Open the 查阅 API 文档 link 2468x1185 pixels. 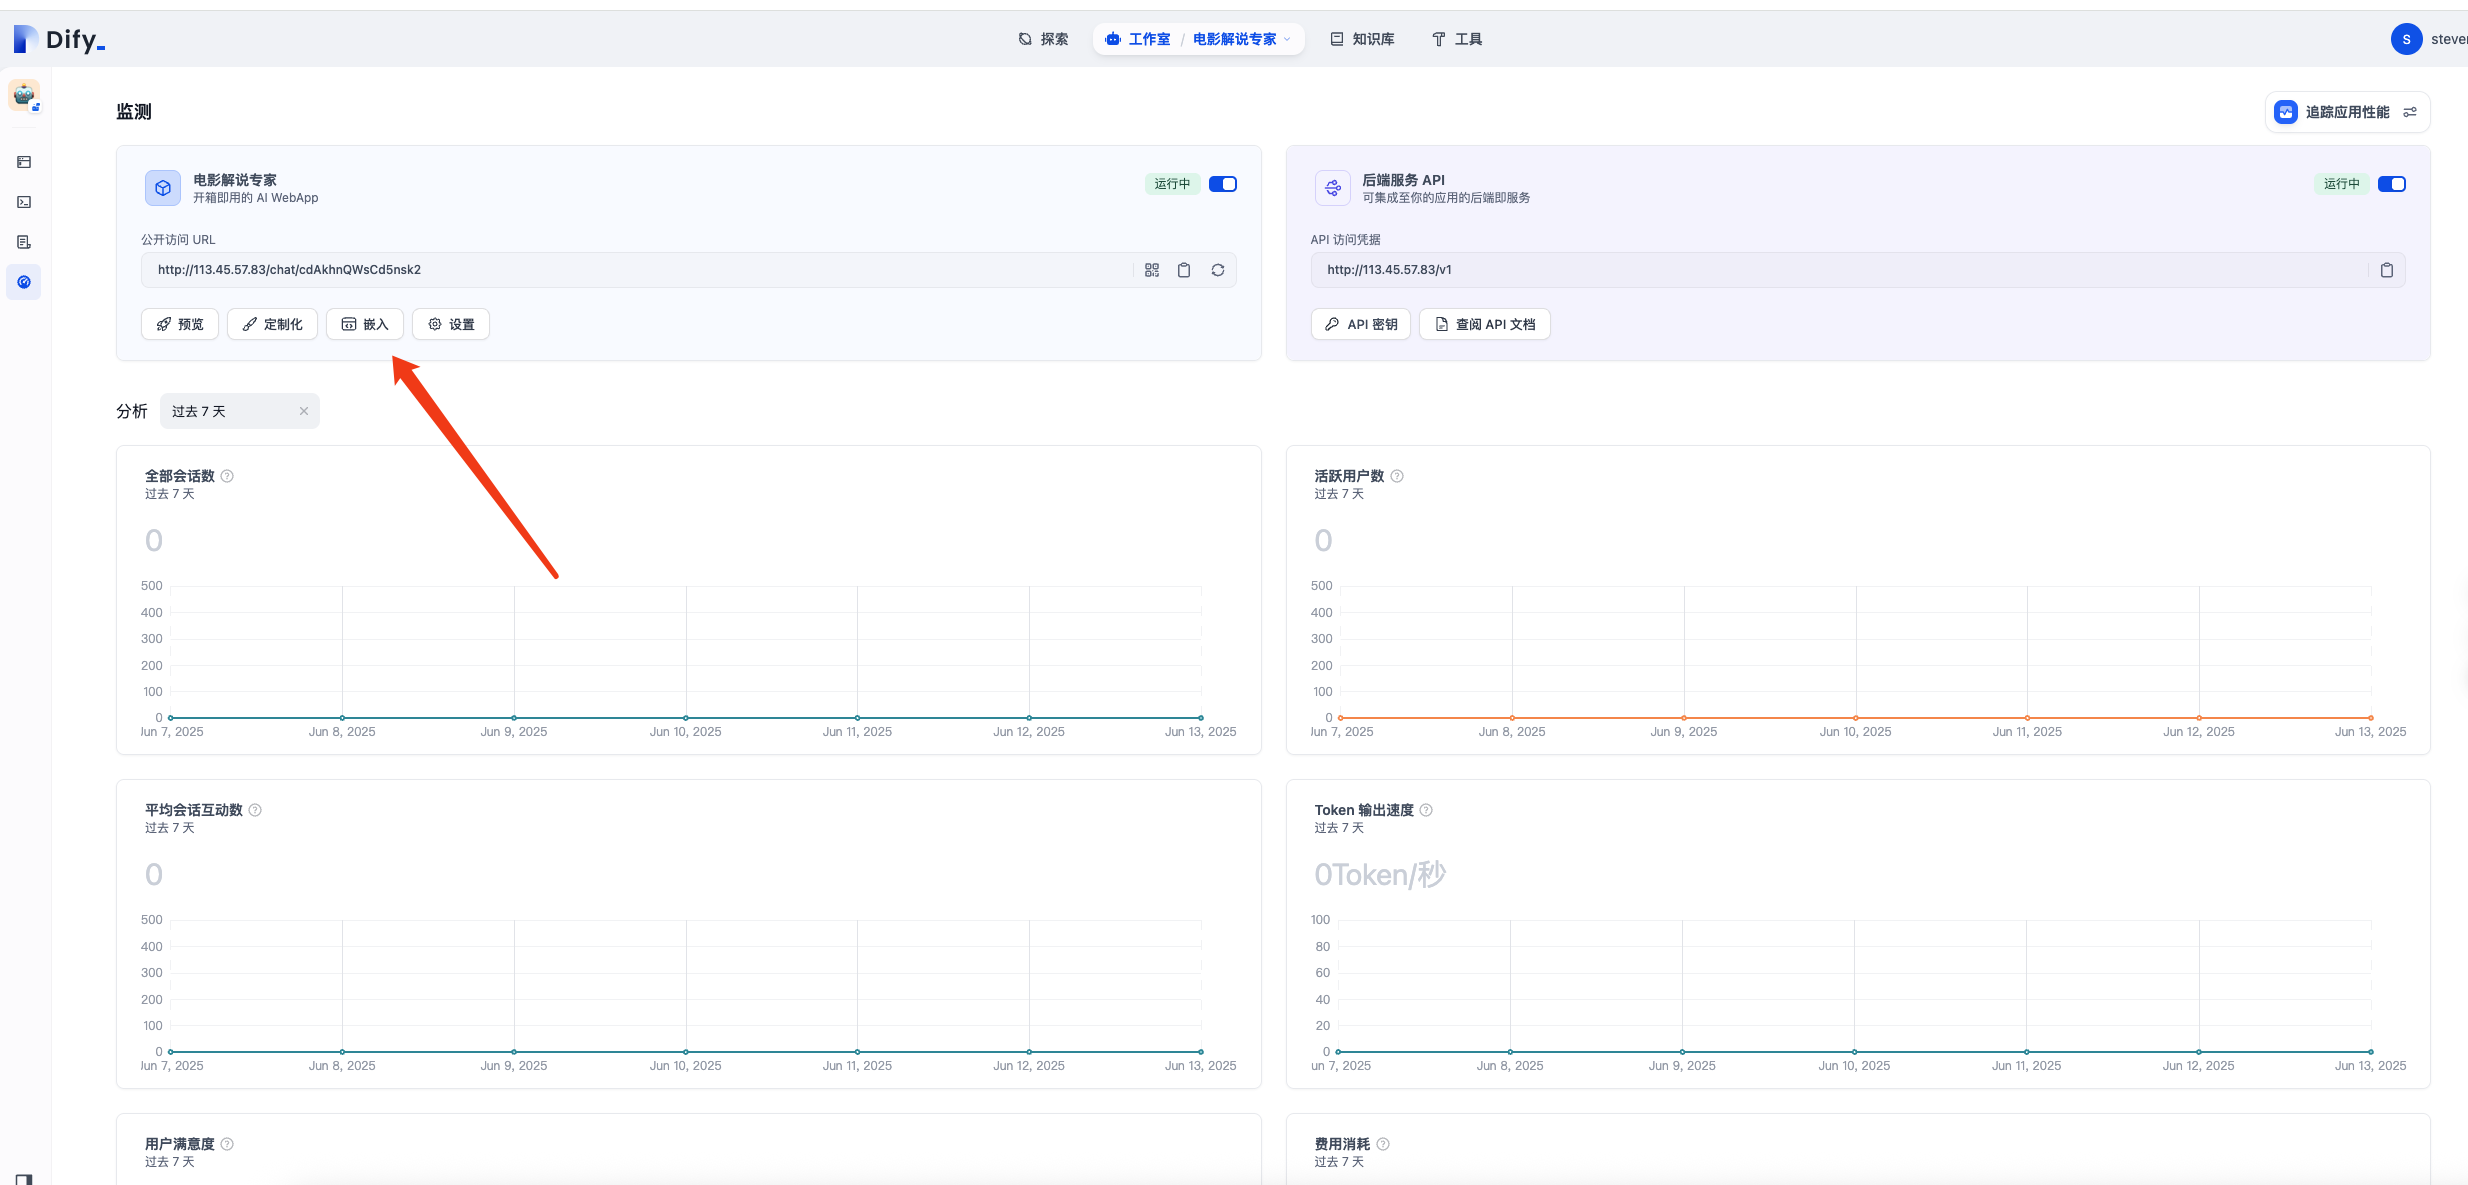click(1485, 324)
